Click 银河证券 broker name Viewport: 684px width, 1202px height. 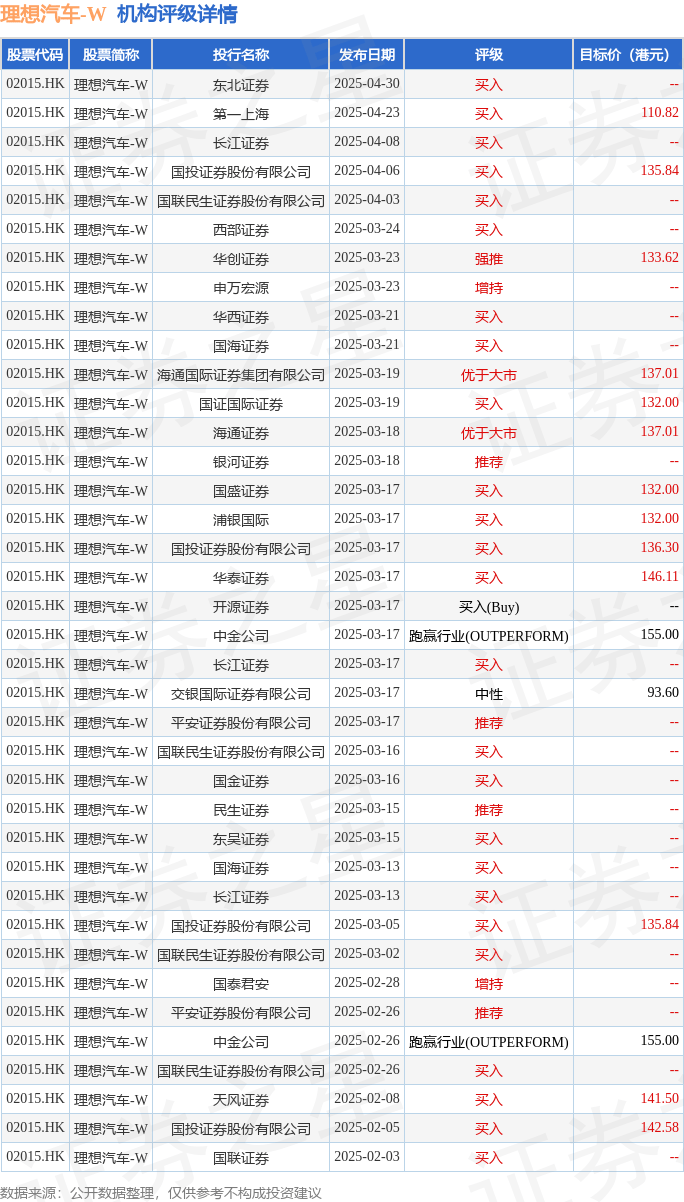(x=241, y=462)
